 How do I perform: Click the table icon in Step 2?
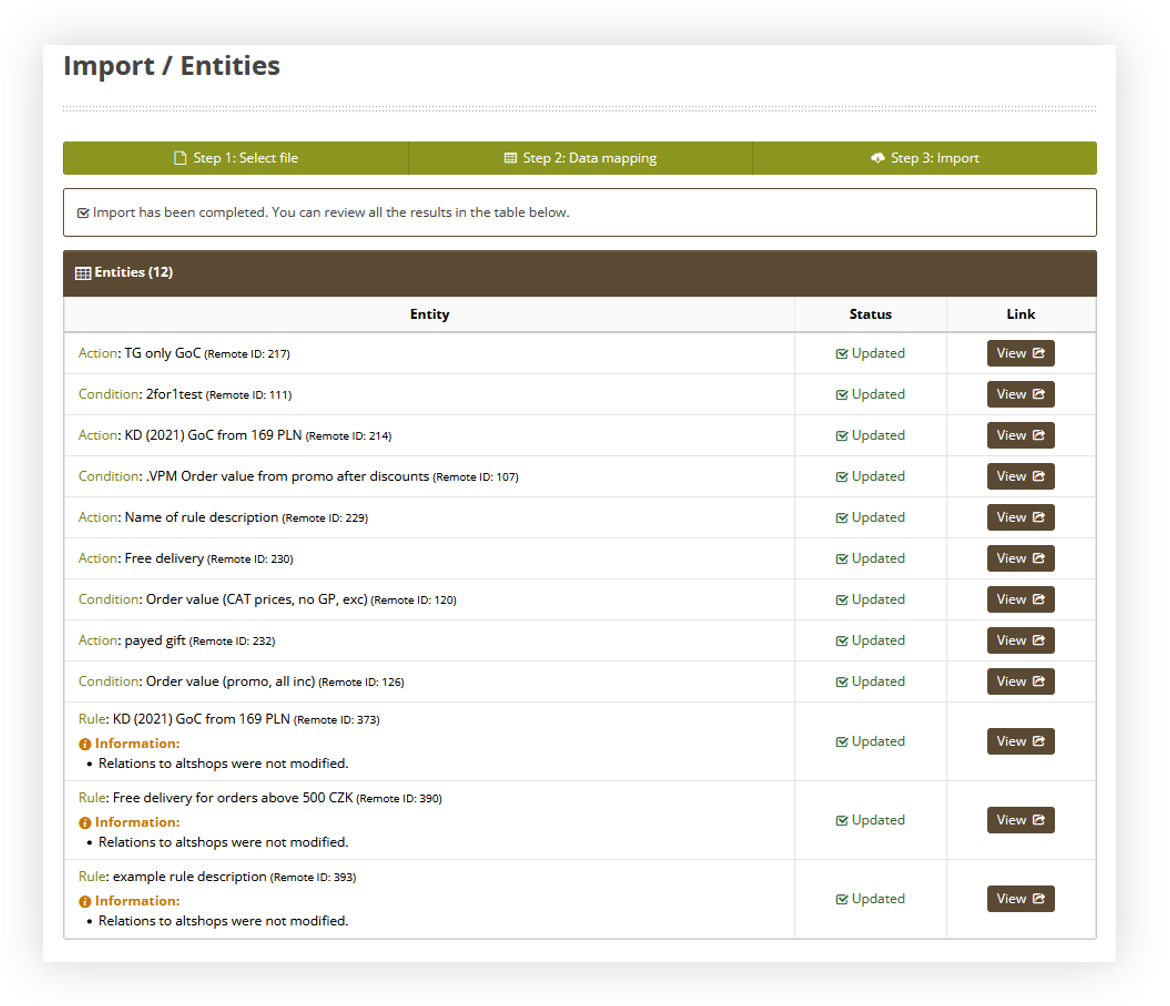(x=510, y=158)
